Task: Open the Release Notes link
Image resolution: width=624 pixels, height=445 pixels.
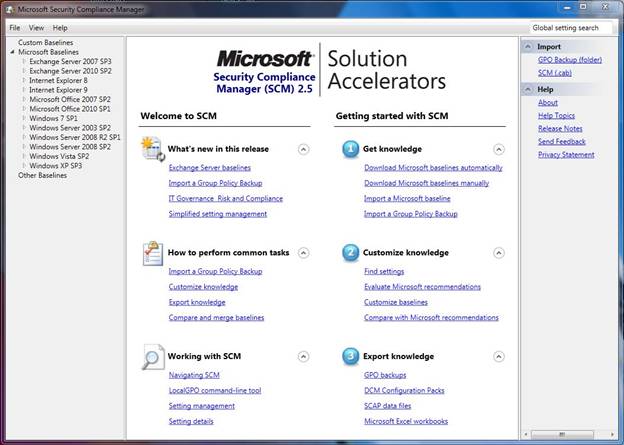Action: click(x=560, y=129)
